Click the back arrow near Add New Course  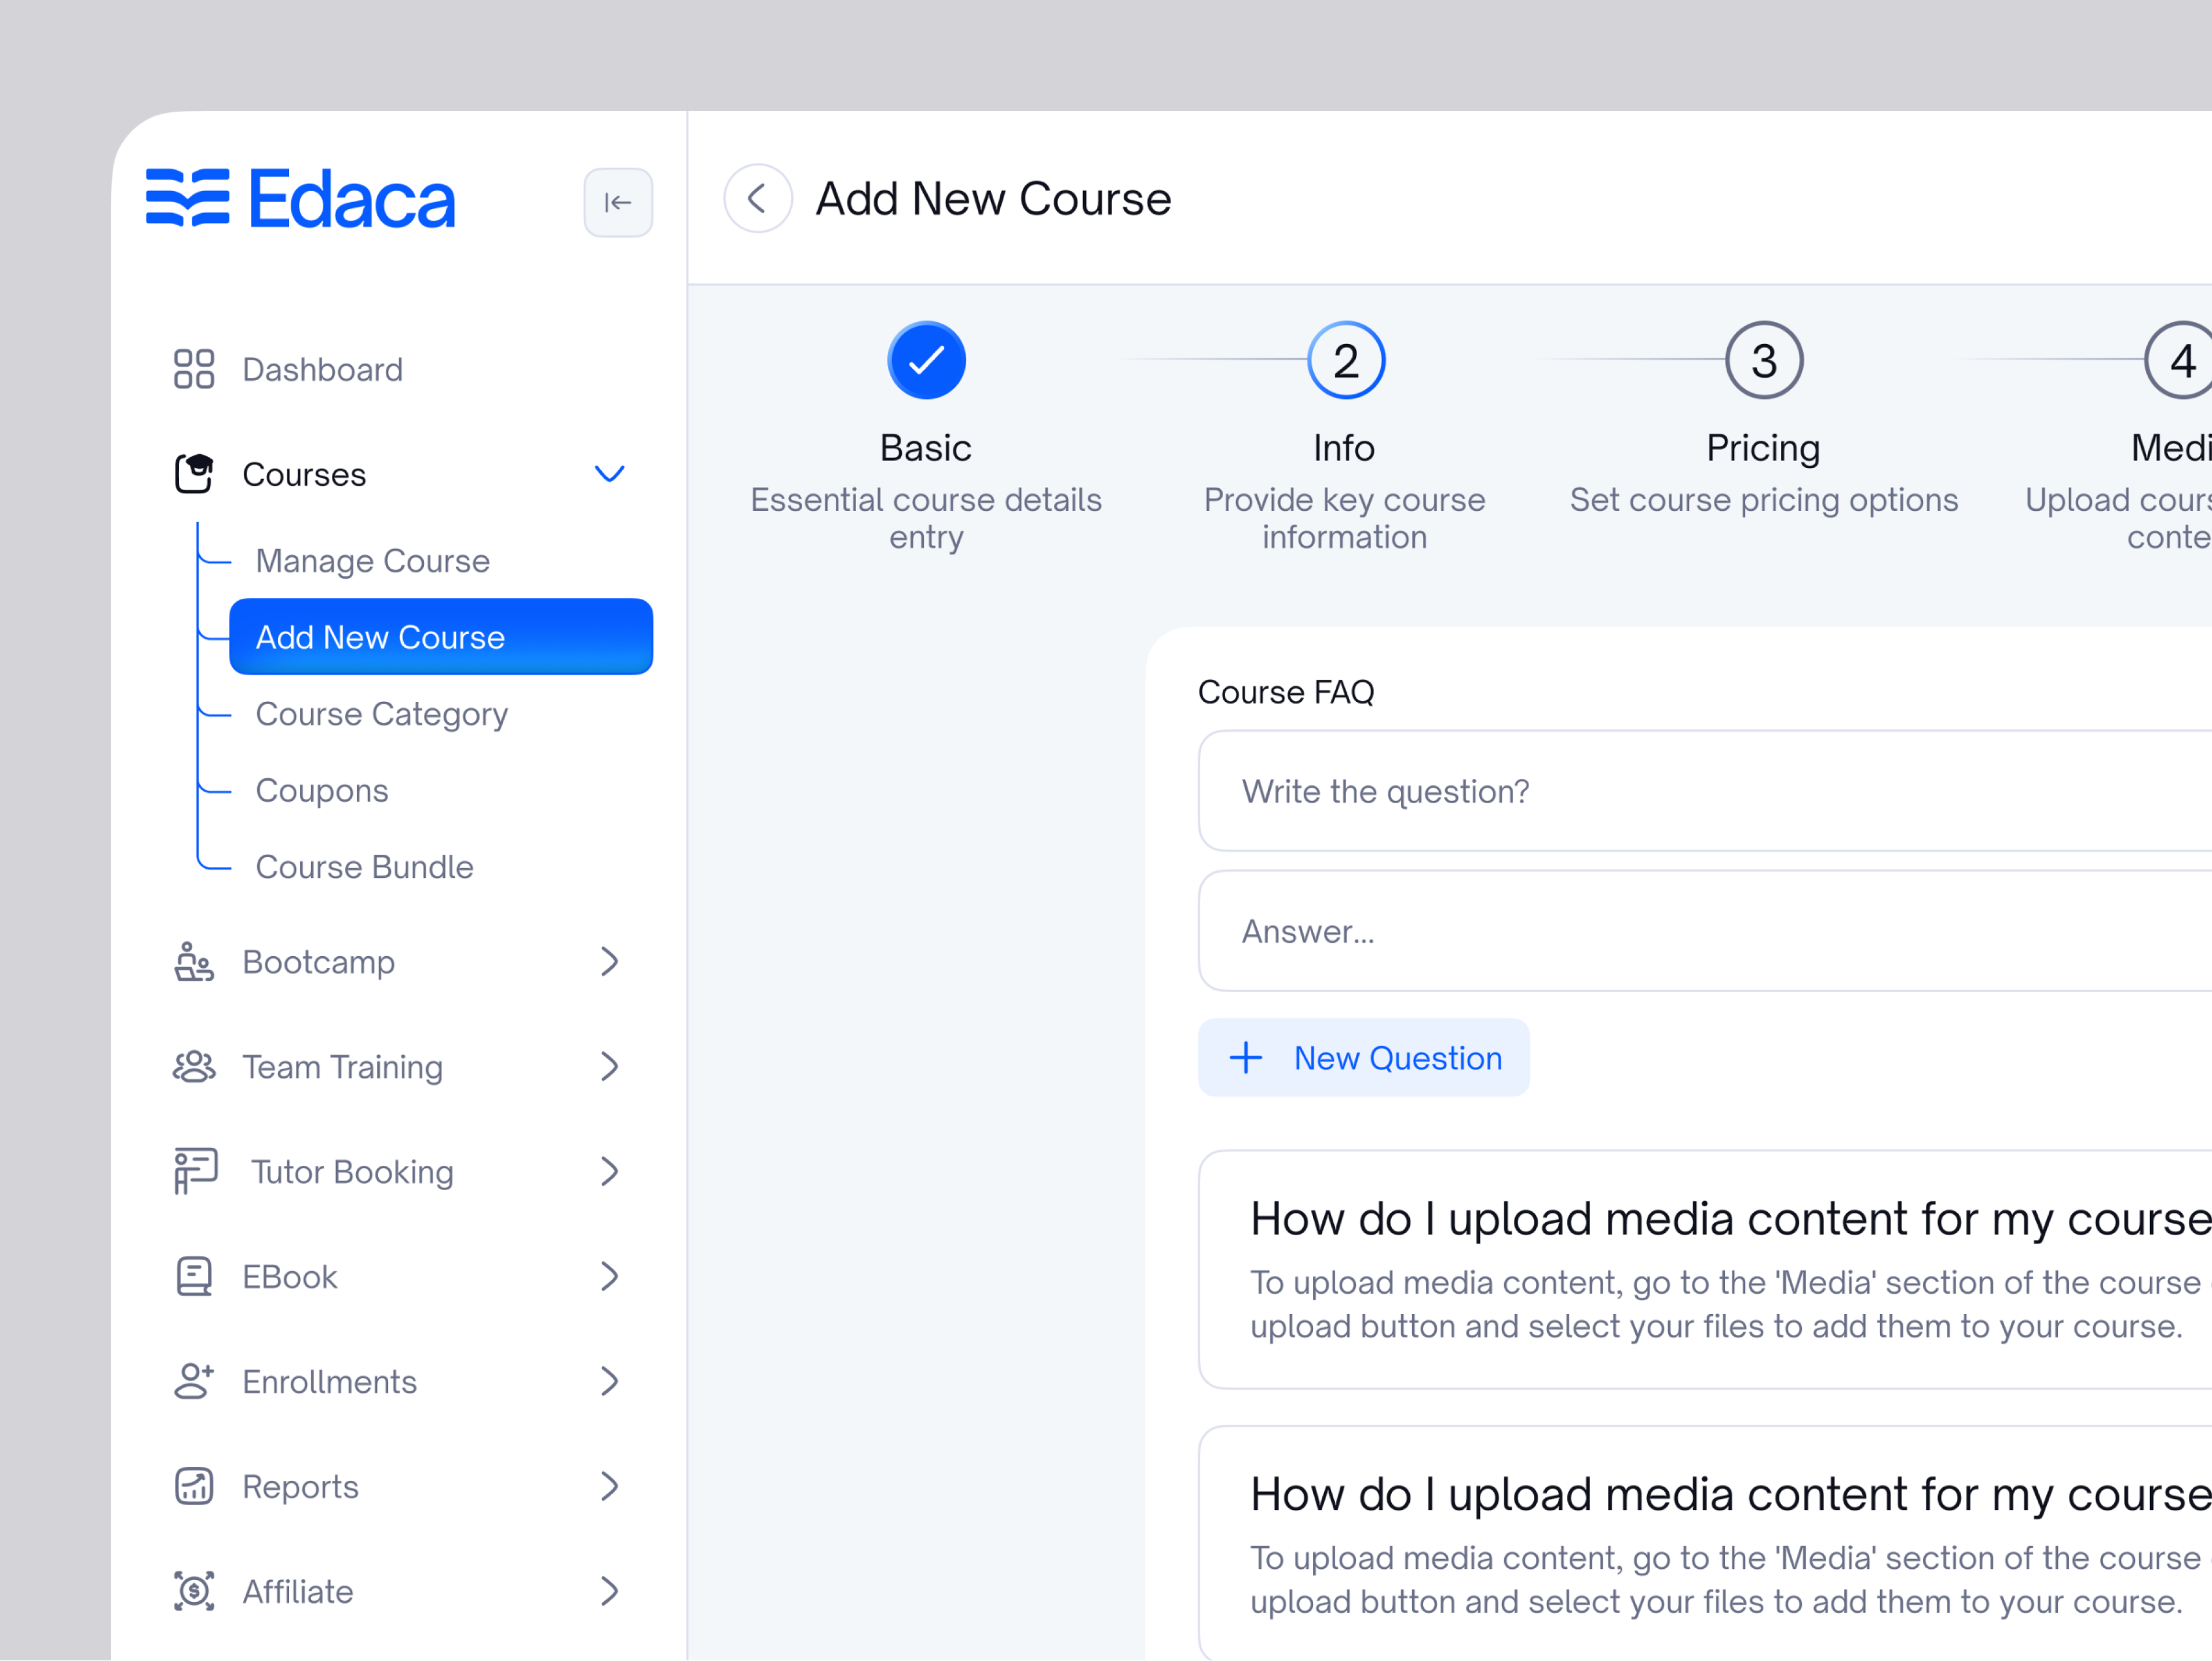(757, 198)
